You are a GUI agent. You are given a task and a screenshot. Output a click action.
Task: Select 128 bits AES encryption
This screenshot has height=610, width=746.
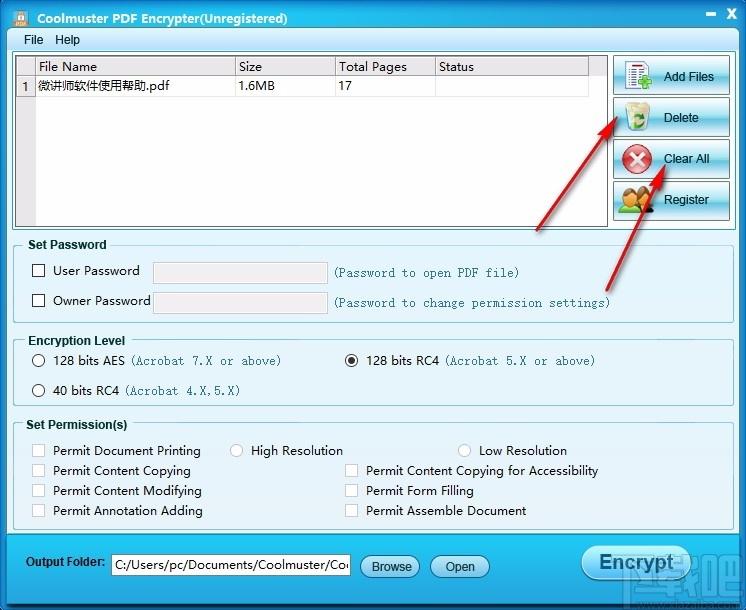pyautogui.click(x=39, y=361)
